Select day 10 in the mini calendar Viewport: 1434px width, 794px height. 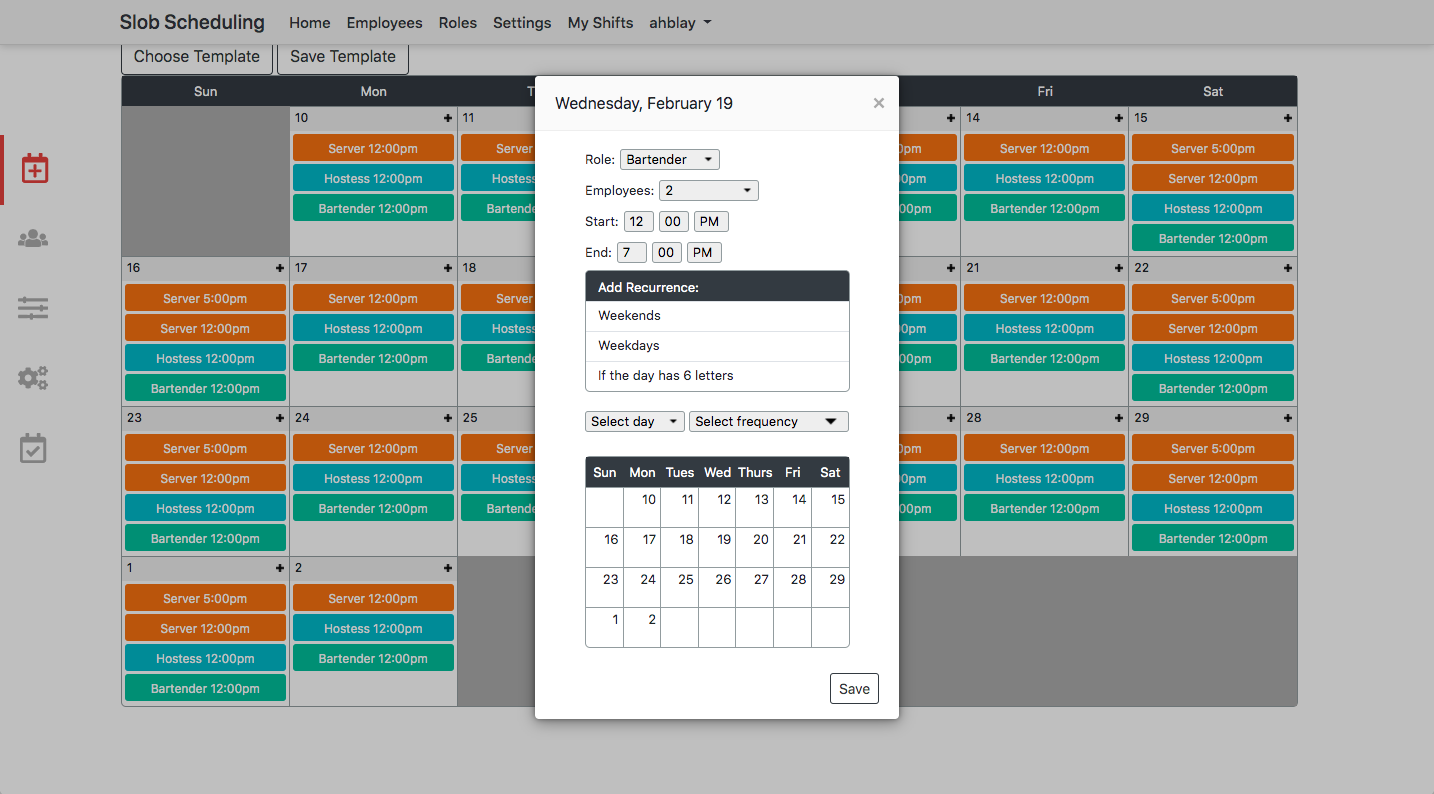(642, 508)
